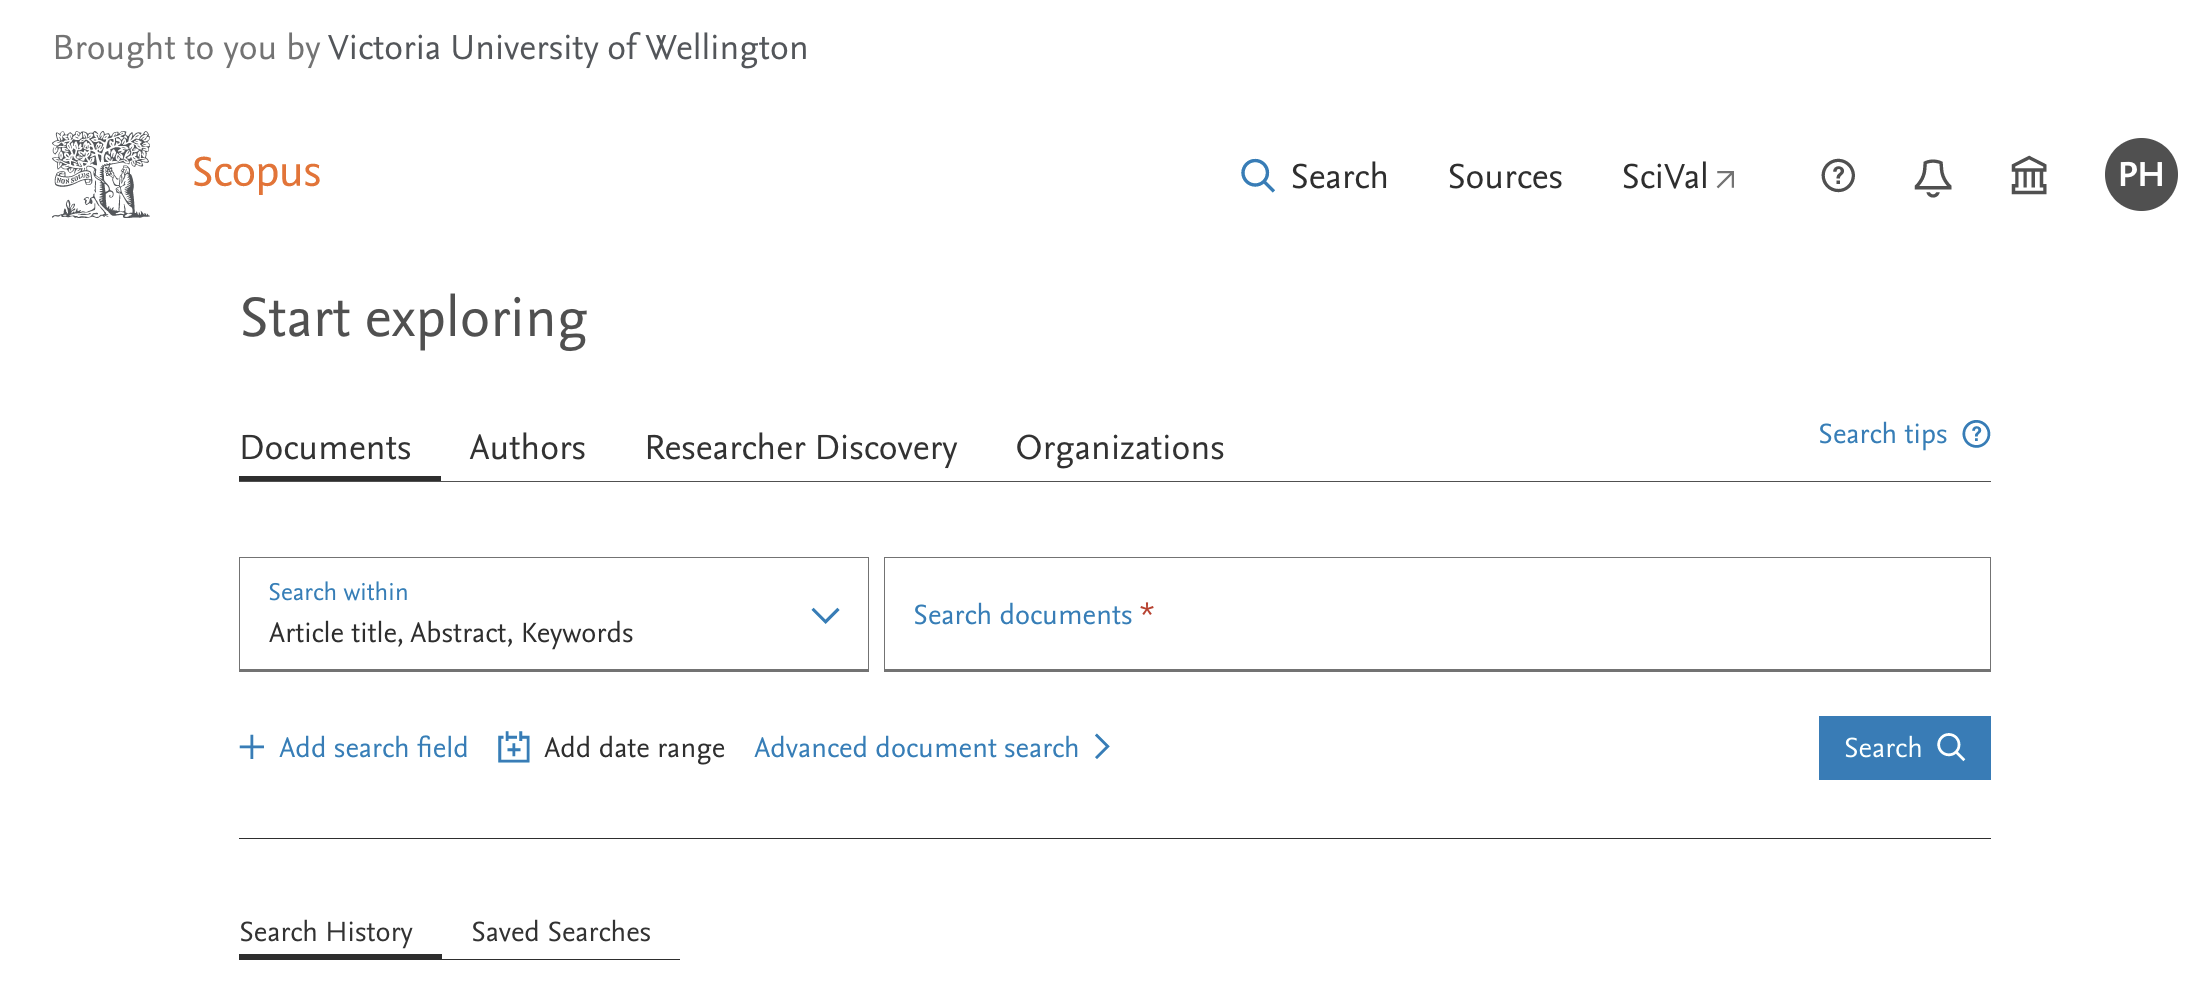Open notifications bell icon
The width and height of the screenshot is (2204, 998).
(1932, 177)
